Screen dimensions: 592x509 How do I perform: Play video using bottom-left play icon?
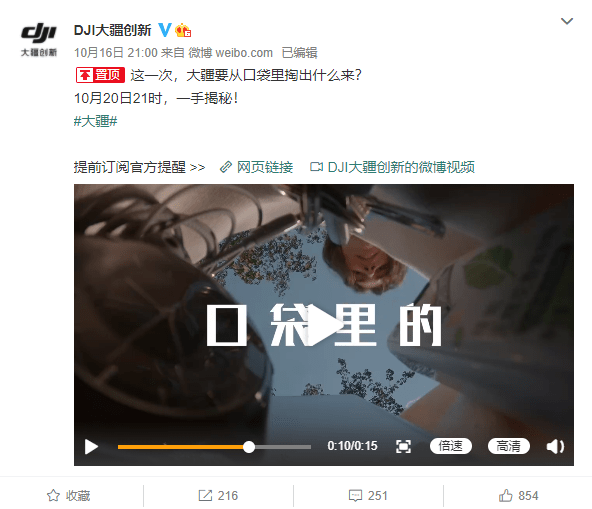pyautogui.click(x=91, y=447)
